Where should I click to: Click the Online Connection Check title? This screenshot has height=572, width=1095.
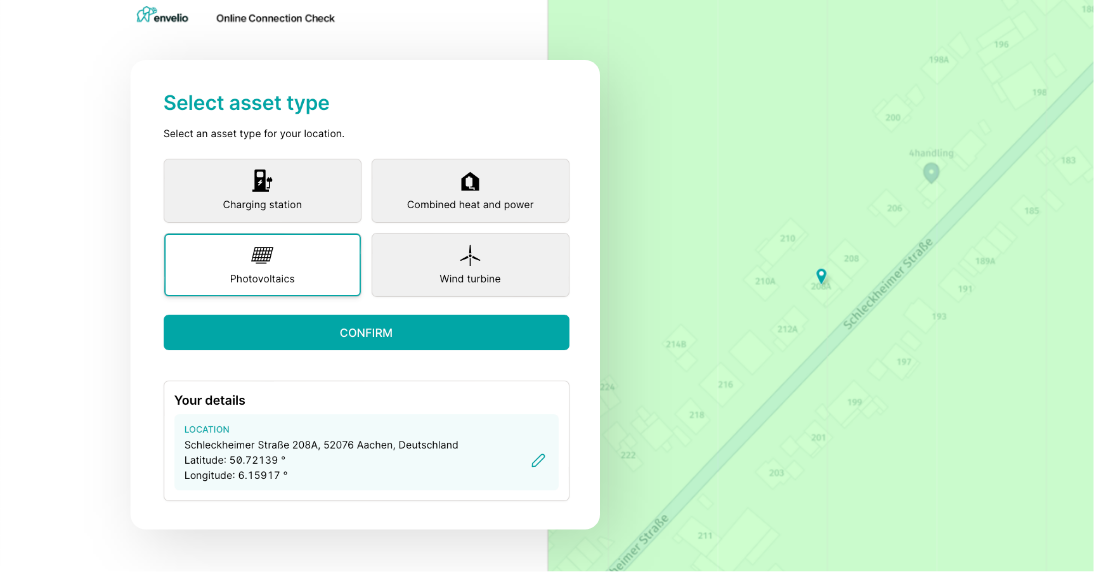[x=275, y=18]
